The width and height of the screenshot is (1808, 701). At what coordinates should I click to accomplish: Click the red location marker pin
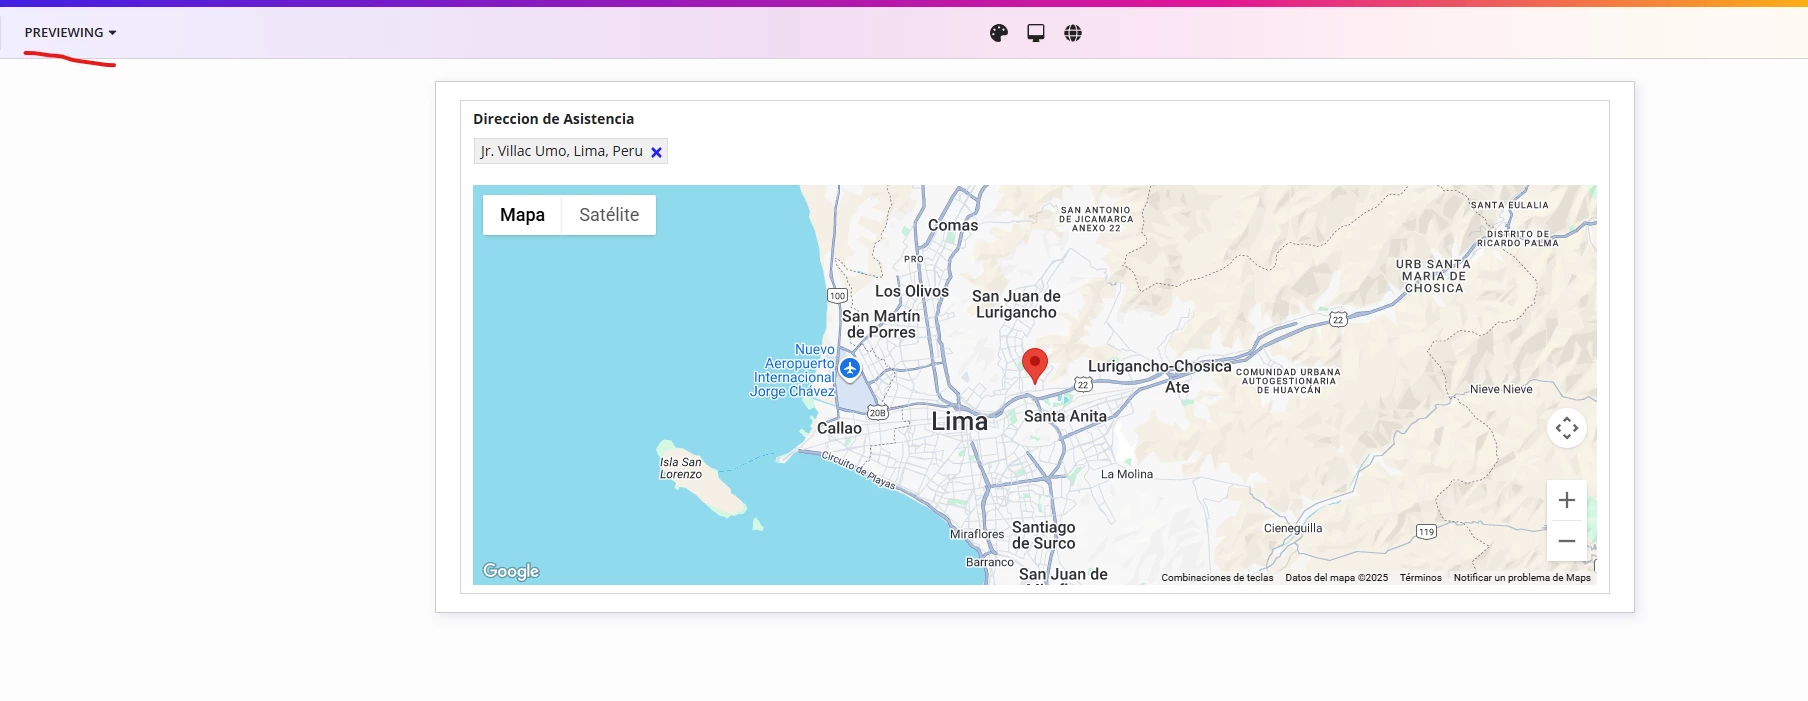(x=1035, y=365)
